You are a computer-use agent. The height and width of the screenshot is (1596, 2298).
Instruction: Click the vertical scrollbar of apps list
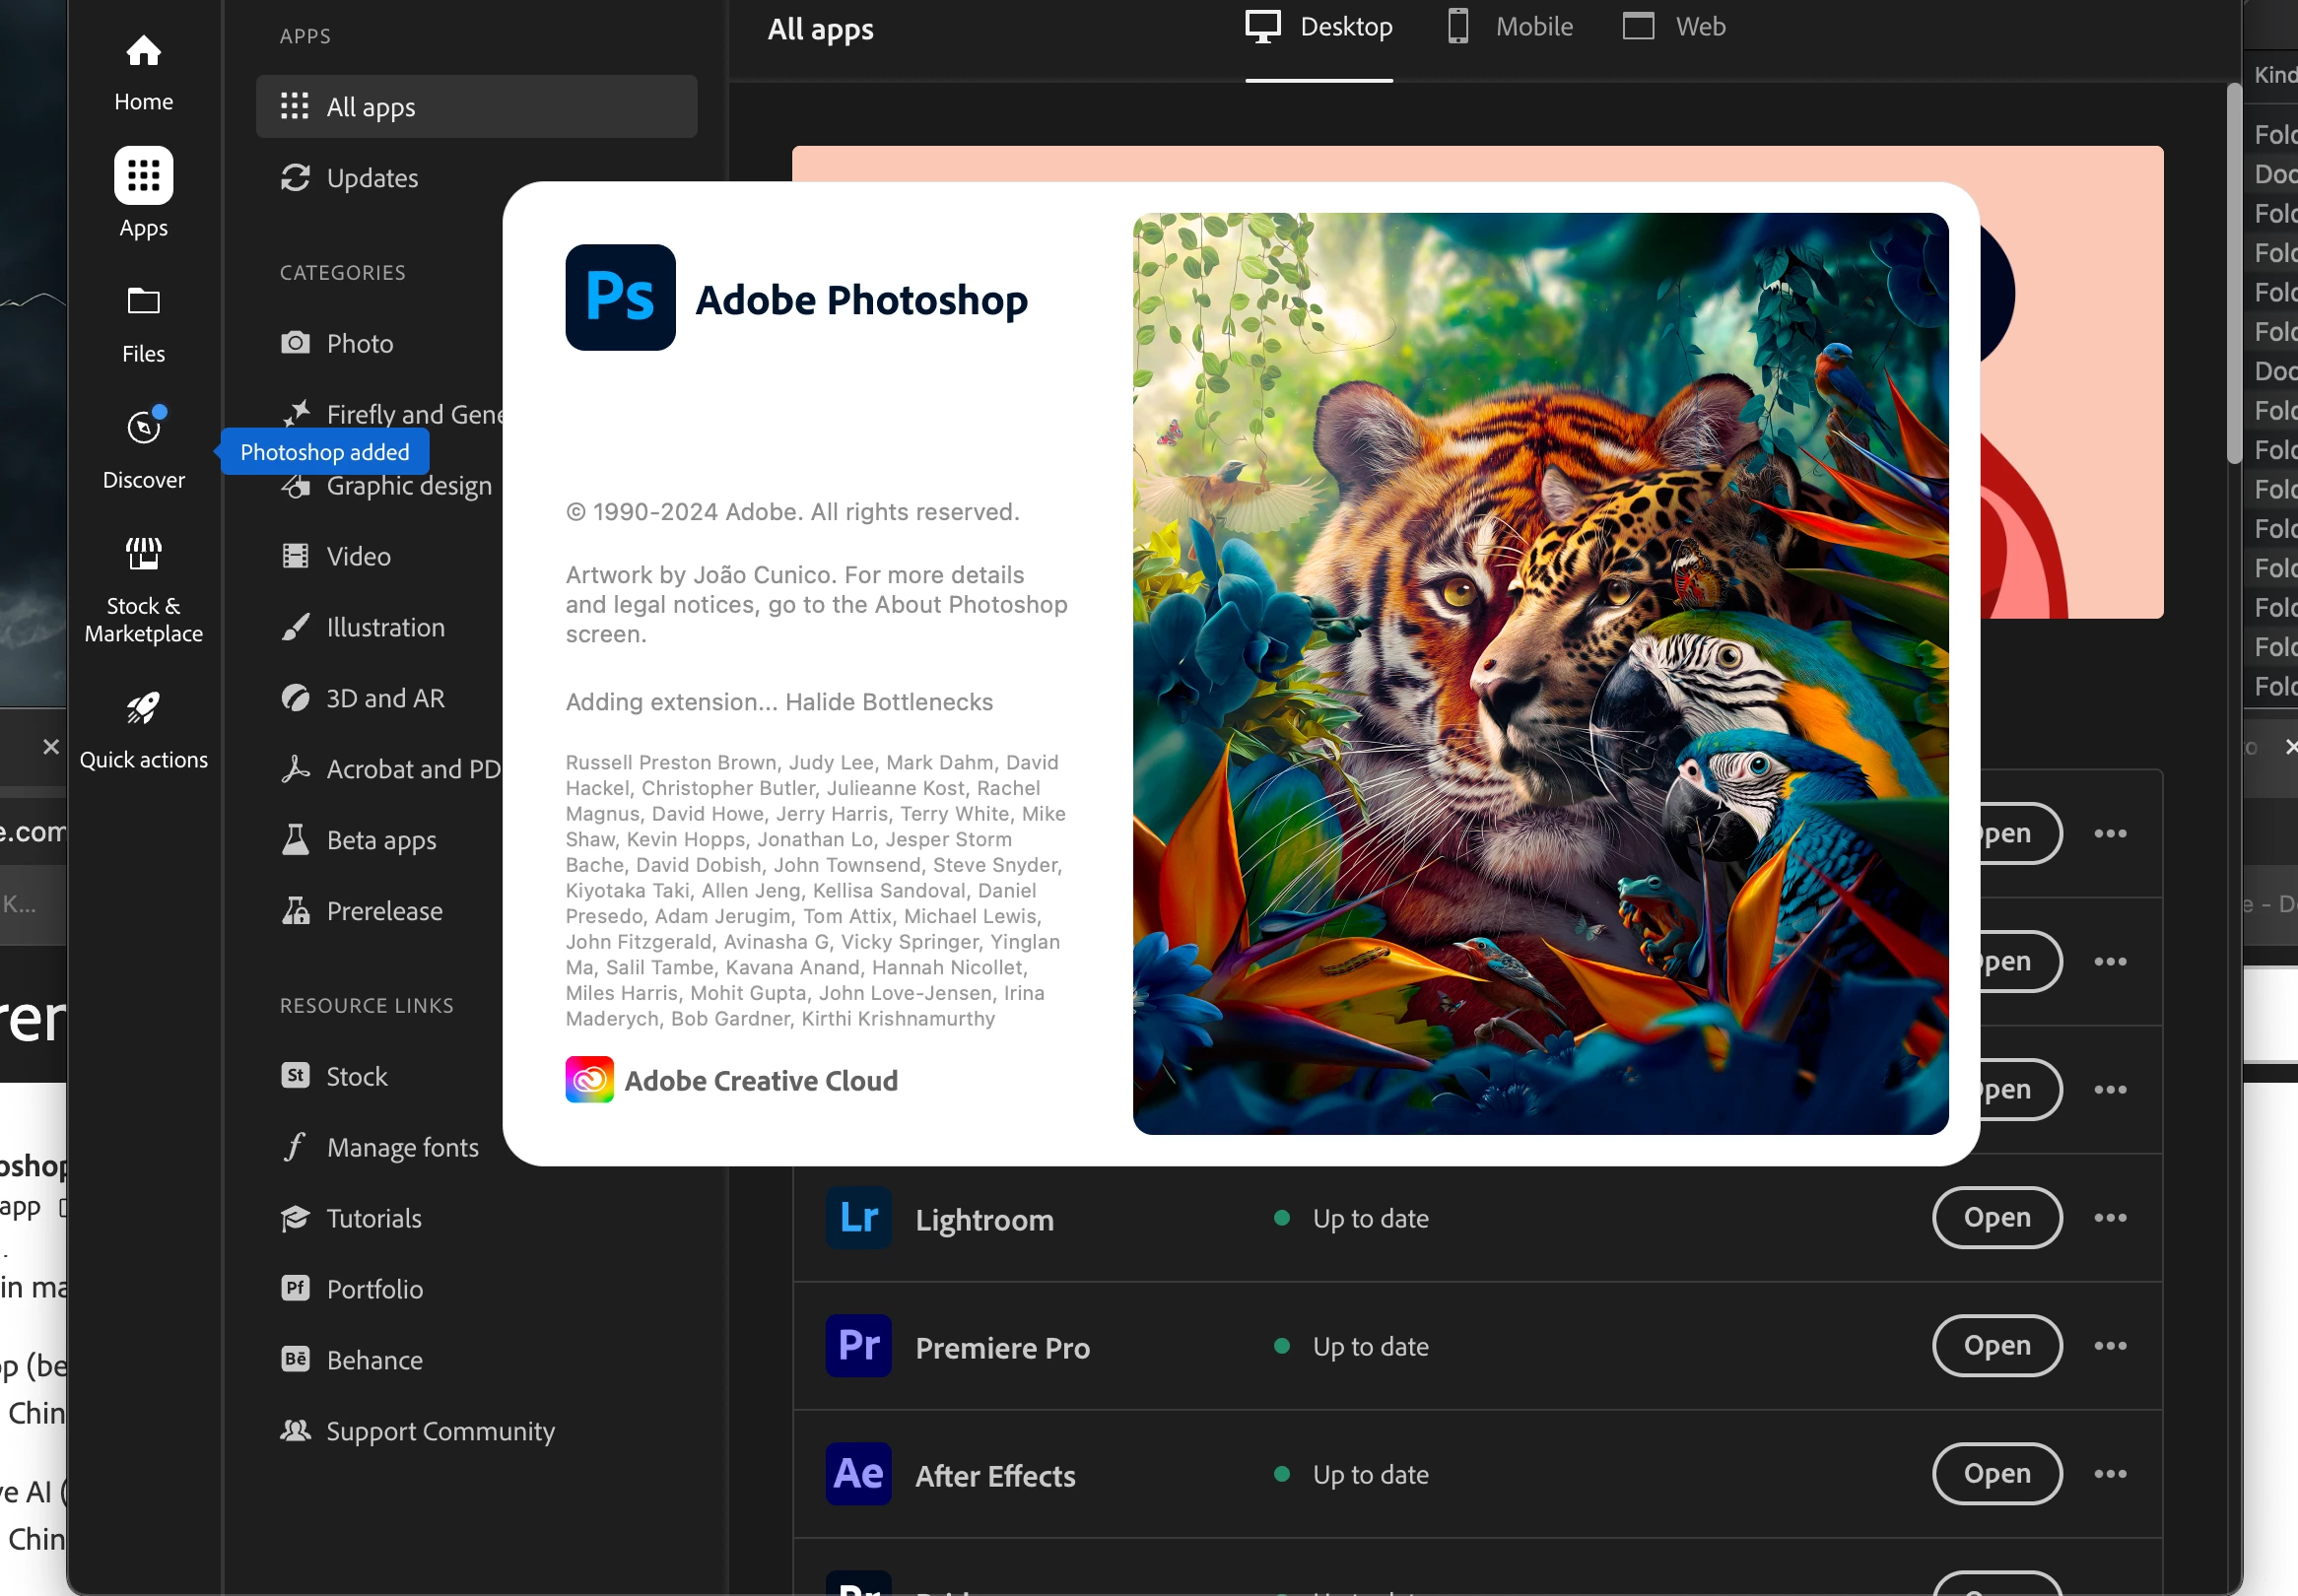2234,274
